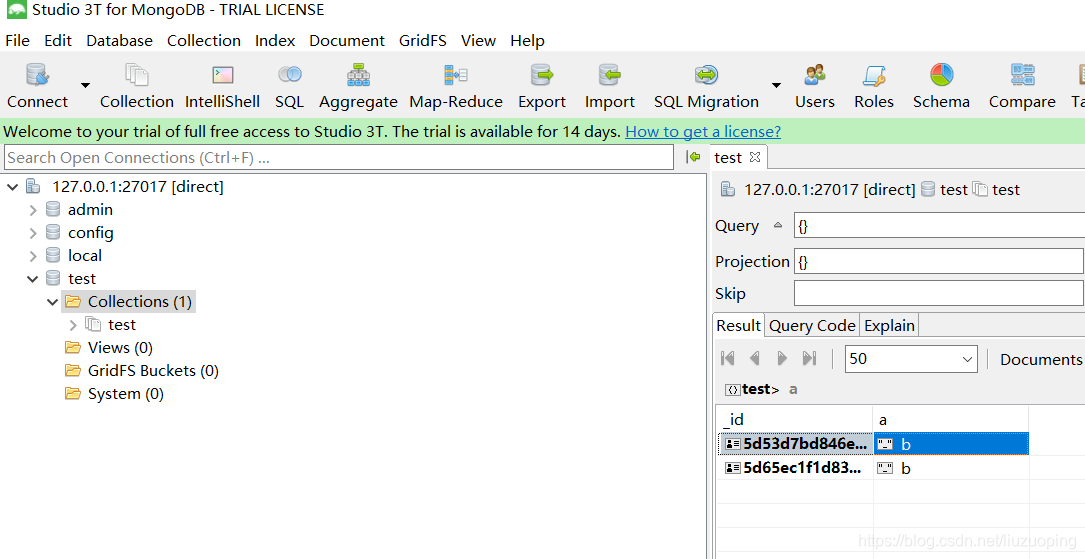1085x559 pixels.
Task: Click into the Projection input field
Action: (x=939, y=262)
